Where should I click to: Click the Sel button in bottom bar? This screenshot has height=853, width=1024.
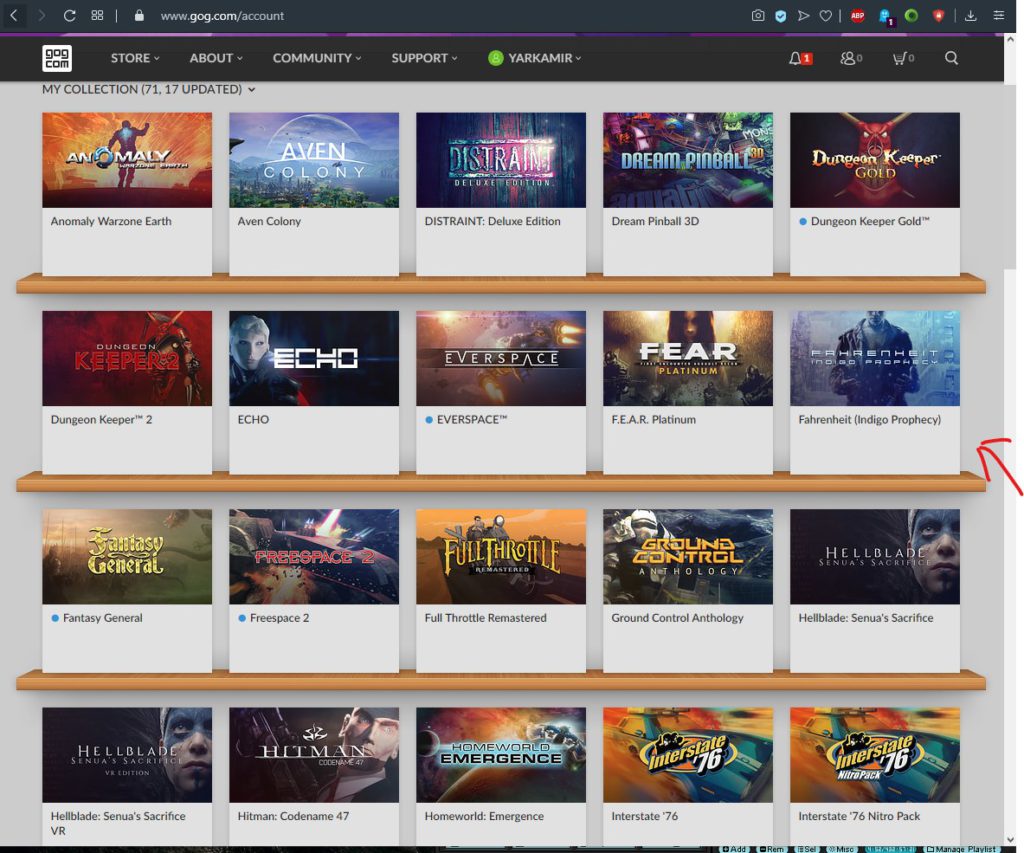(x=807, y=848)
